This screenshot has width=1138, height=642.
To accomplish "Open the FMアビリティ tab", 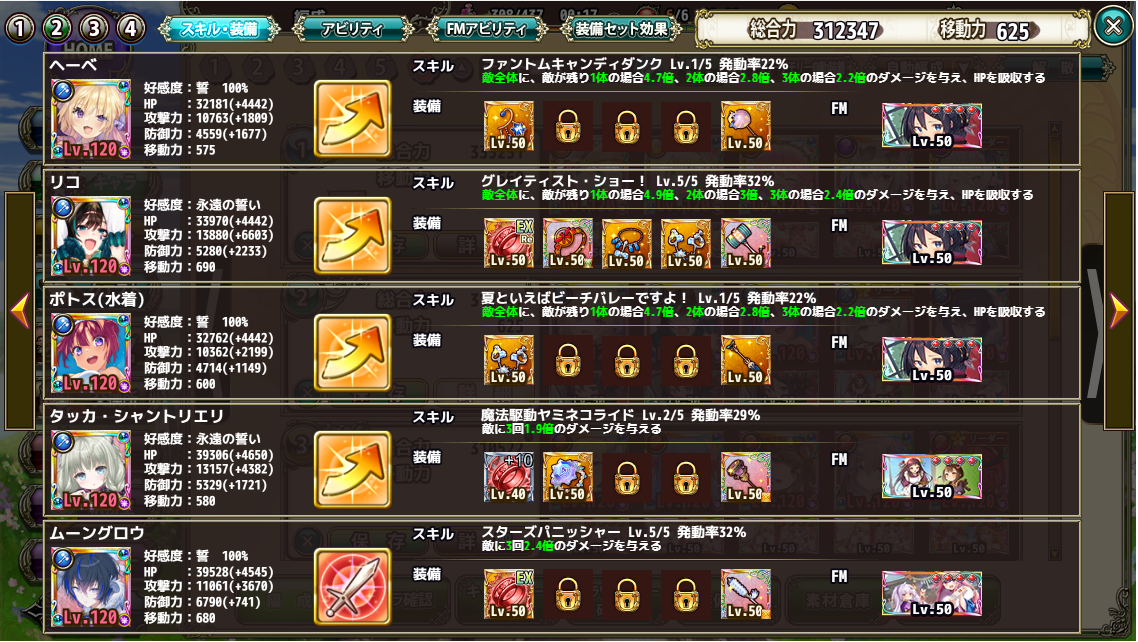I will point(487,29).
